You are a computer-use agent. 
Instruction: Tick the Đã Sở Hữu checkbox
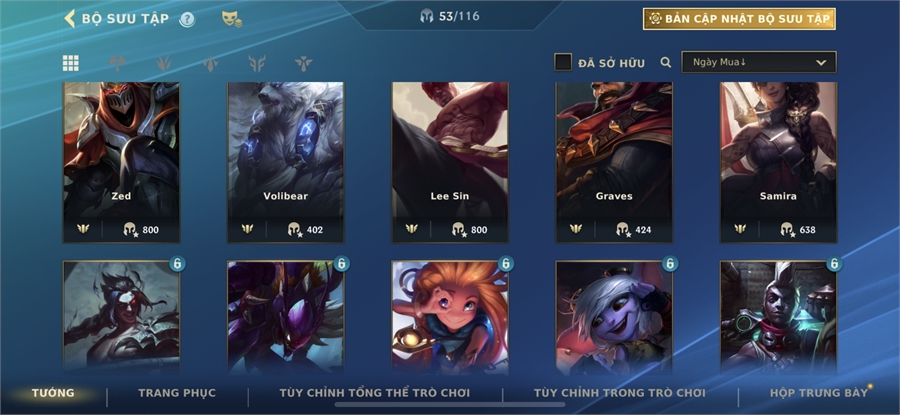point(563,63)
